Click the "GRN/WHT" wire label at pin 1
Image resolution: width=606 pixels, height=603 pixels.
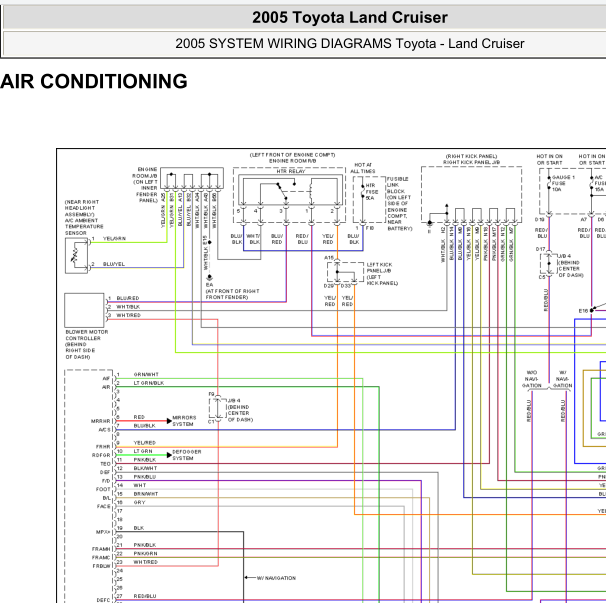pyautogui.click(x=146, y=374)
